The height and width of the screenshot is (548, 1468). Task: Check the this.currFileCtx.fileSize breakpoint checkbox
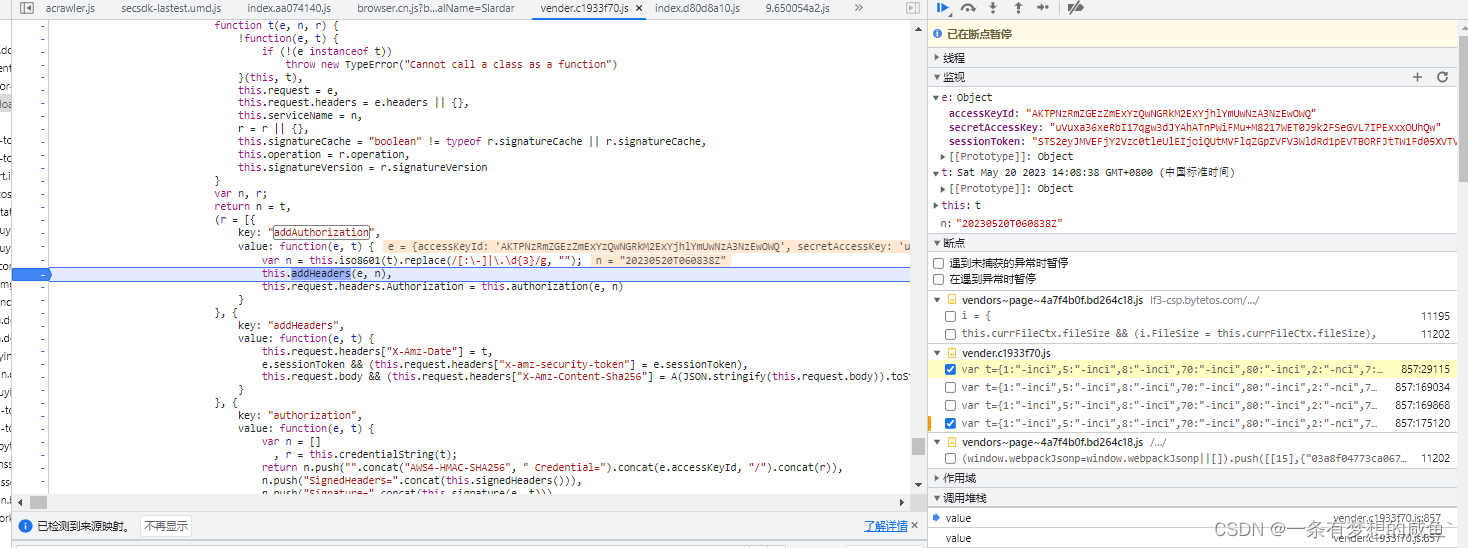[x=950, y=334]
